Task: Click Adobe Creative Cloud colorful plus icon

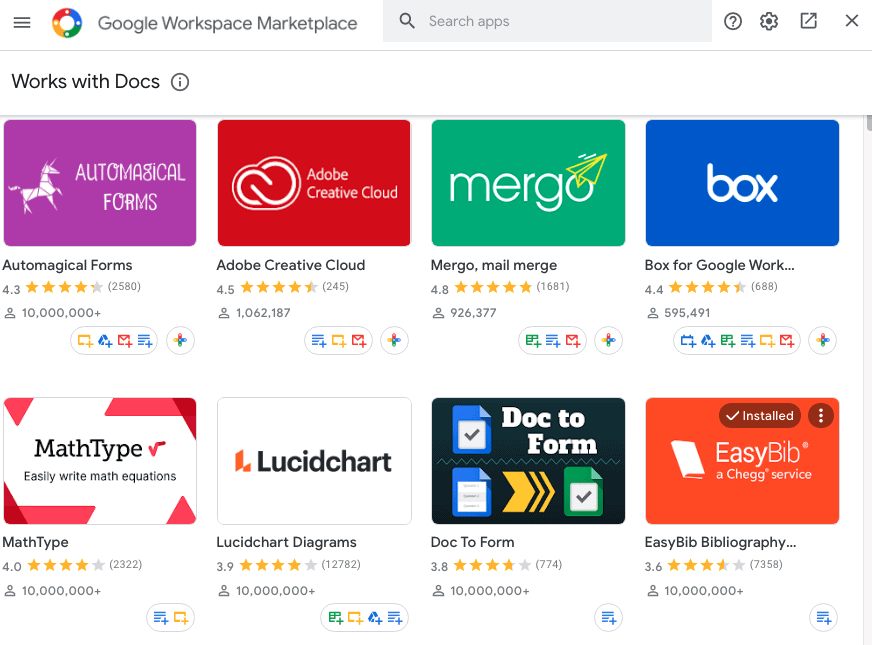Action: coord(394,340)
